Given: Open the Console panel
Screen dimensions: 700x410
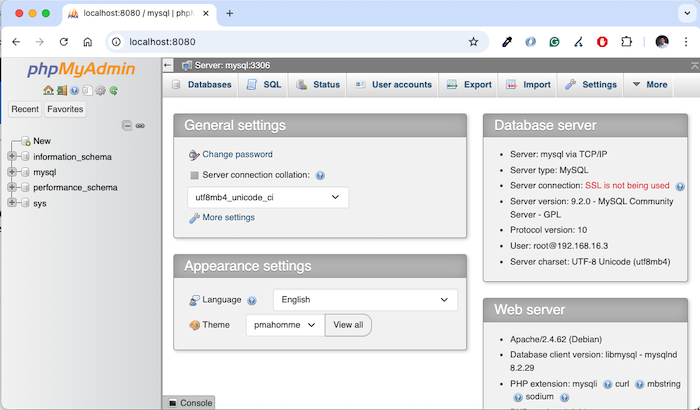Looking at the screenshot, I should coord(191,403).
